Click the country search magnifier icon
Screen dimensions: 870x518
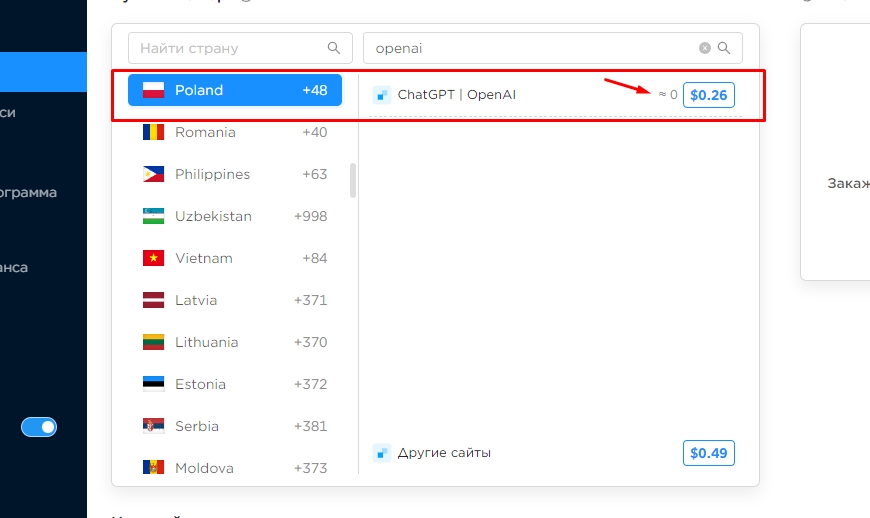tap(333, 48)
